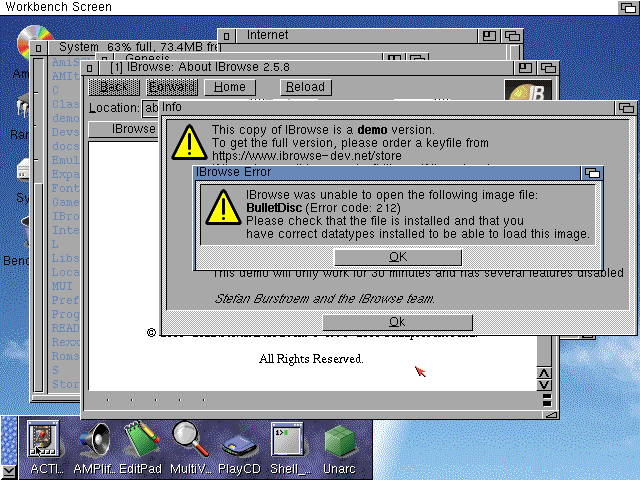Image resolution: width=640 pixels, height=480 pixels.
Task: Click the System window vertical scrollbar
Action: [38, 224]
